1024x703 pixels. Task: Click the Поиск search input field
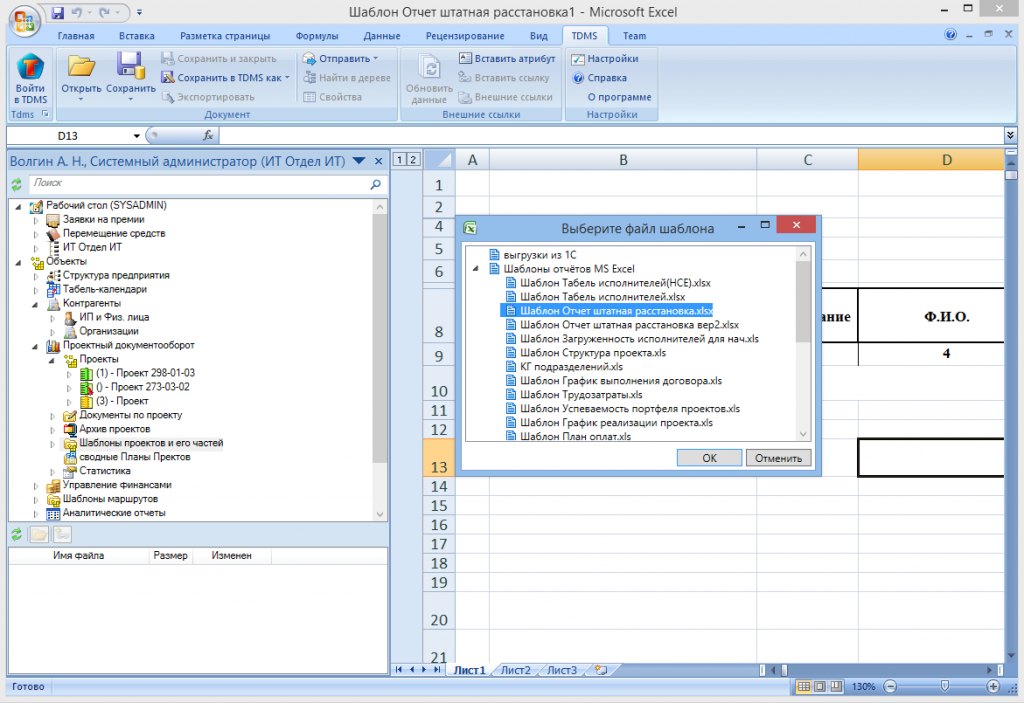[199, 184]
